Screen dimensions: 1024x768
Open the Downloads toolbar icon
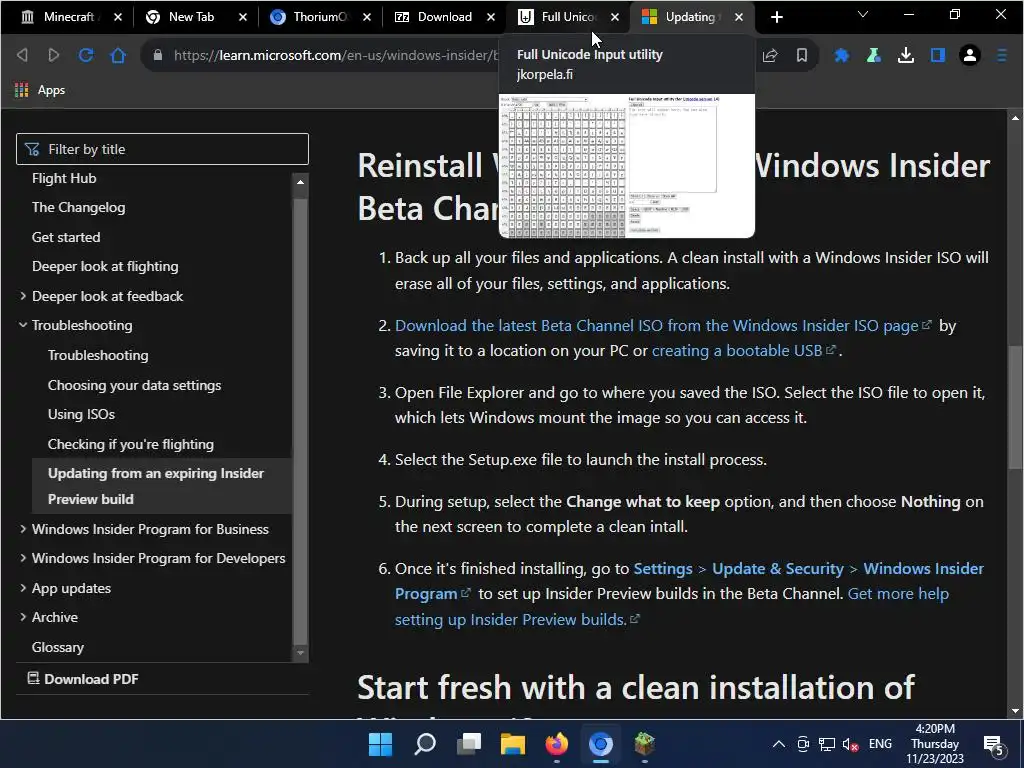pyautogui.click(x=906, y=56)
